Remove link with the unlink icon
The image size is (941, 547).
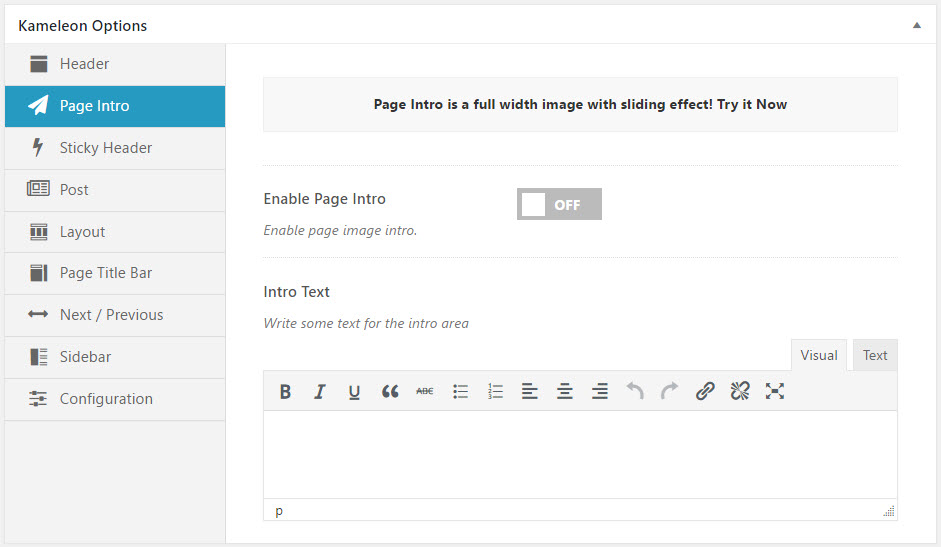[x=740, y=392]
